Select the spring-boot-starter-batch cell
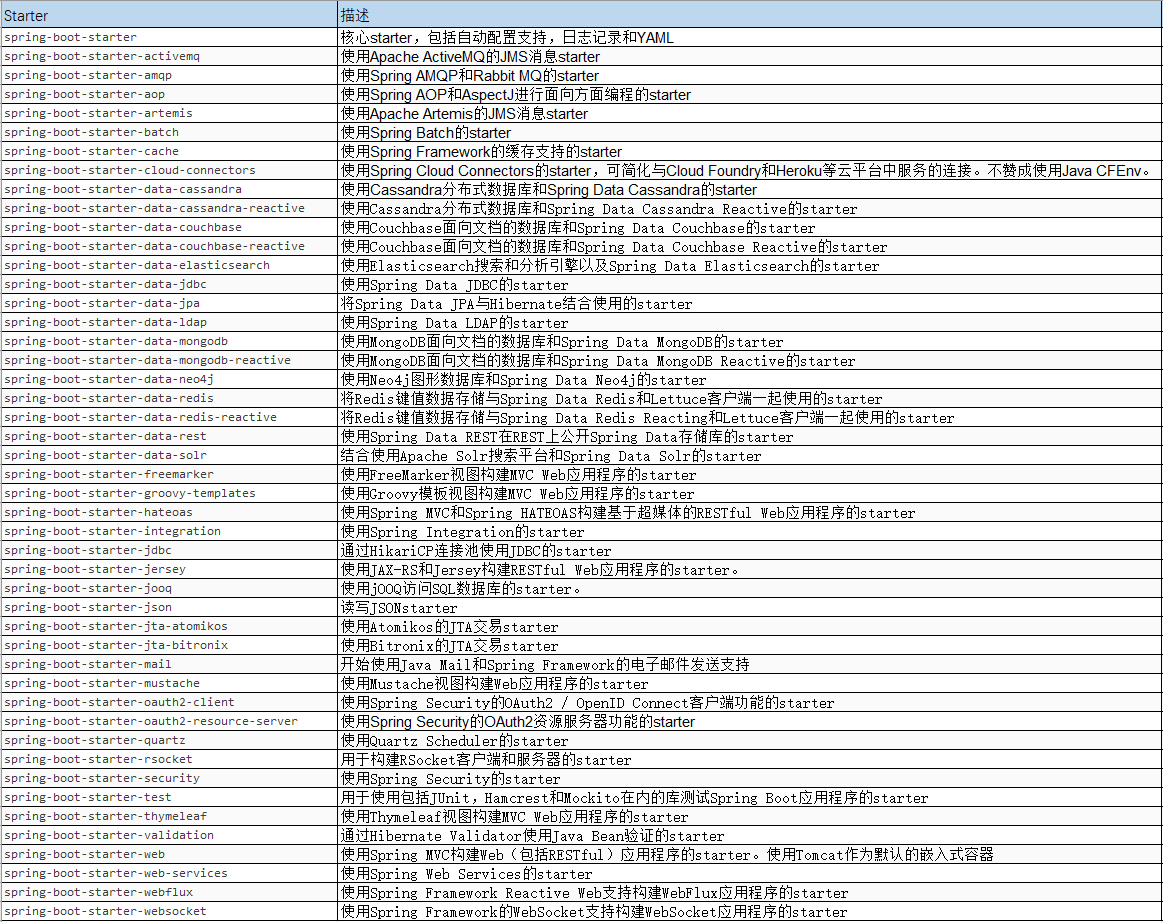The height and width of the screenshot is (922, 1163). click(x=169, y=132)
